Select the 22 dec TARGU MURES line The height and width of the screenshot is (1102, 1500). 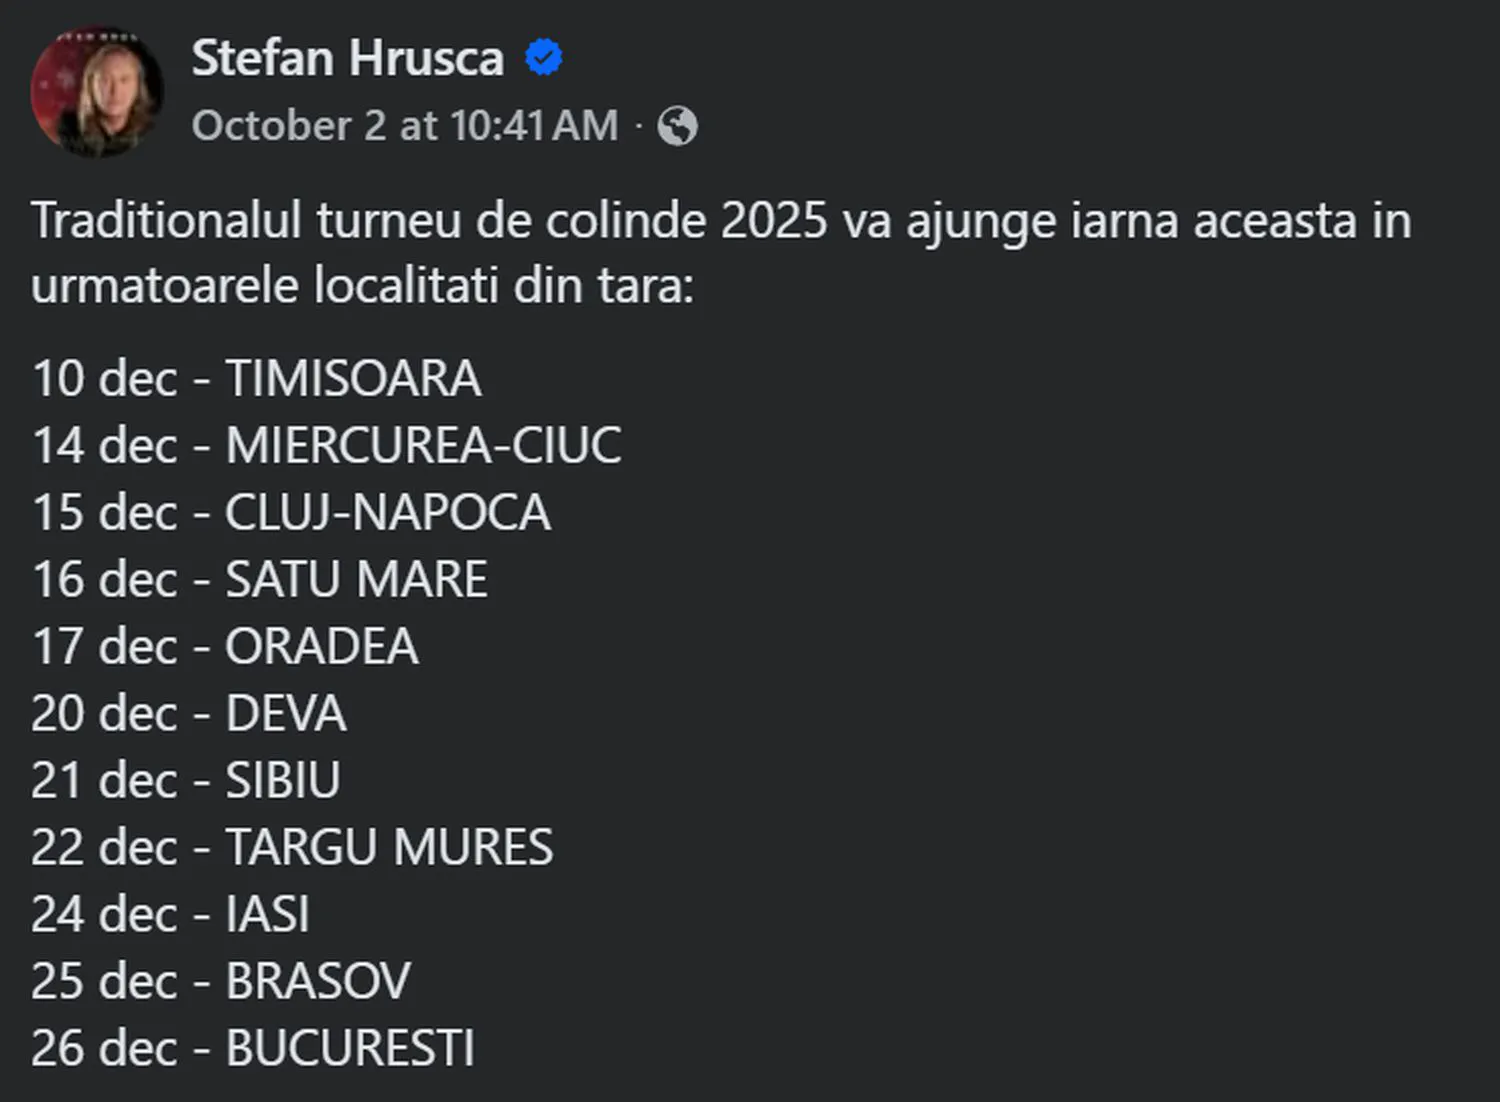291,848
